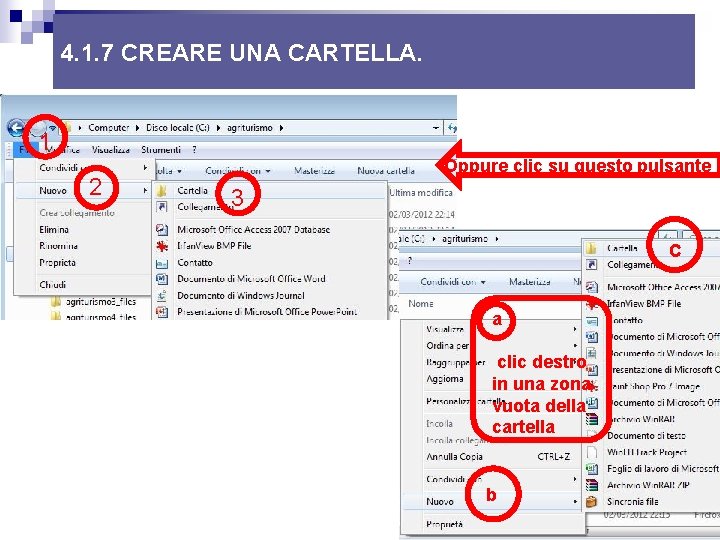Open the ? help menu in top window

coord(195,150)
